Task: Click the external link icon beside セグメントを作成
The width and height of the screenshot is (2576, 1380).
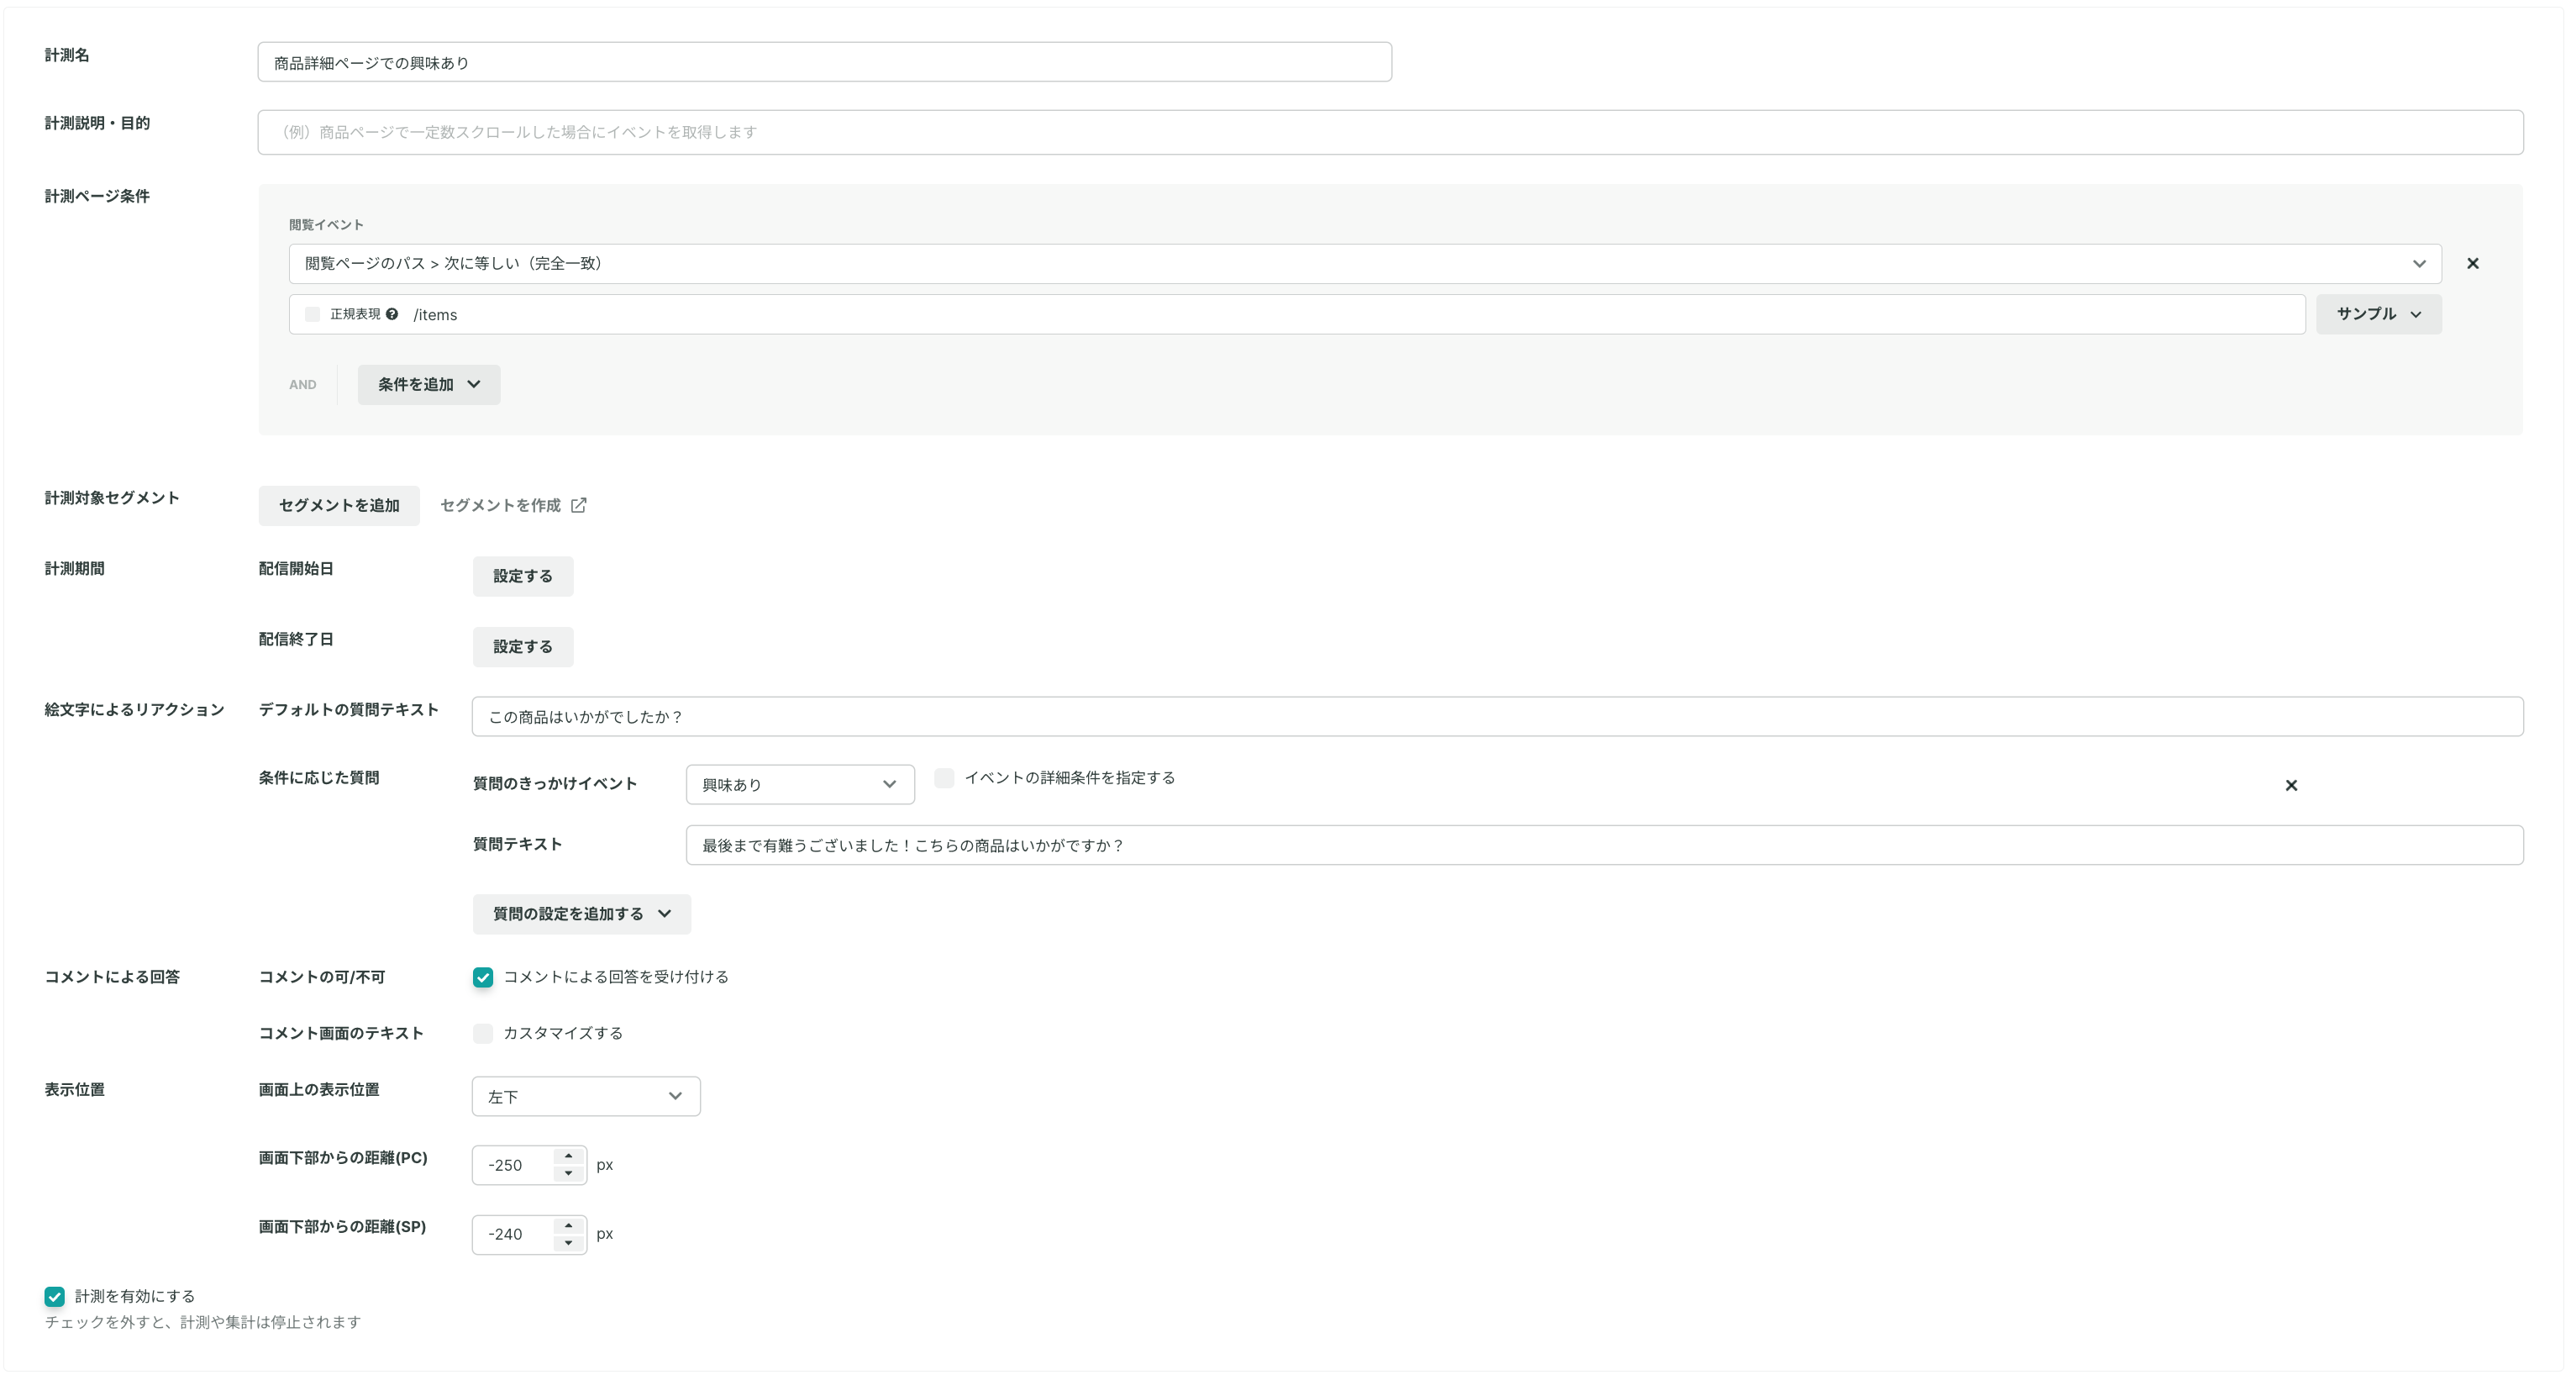Action: point(579,506)
